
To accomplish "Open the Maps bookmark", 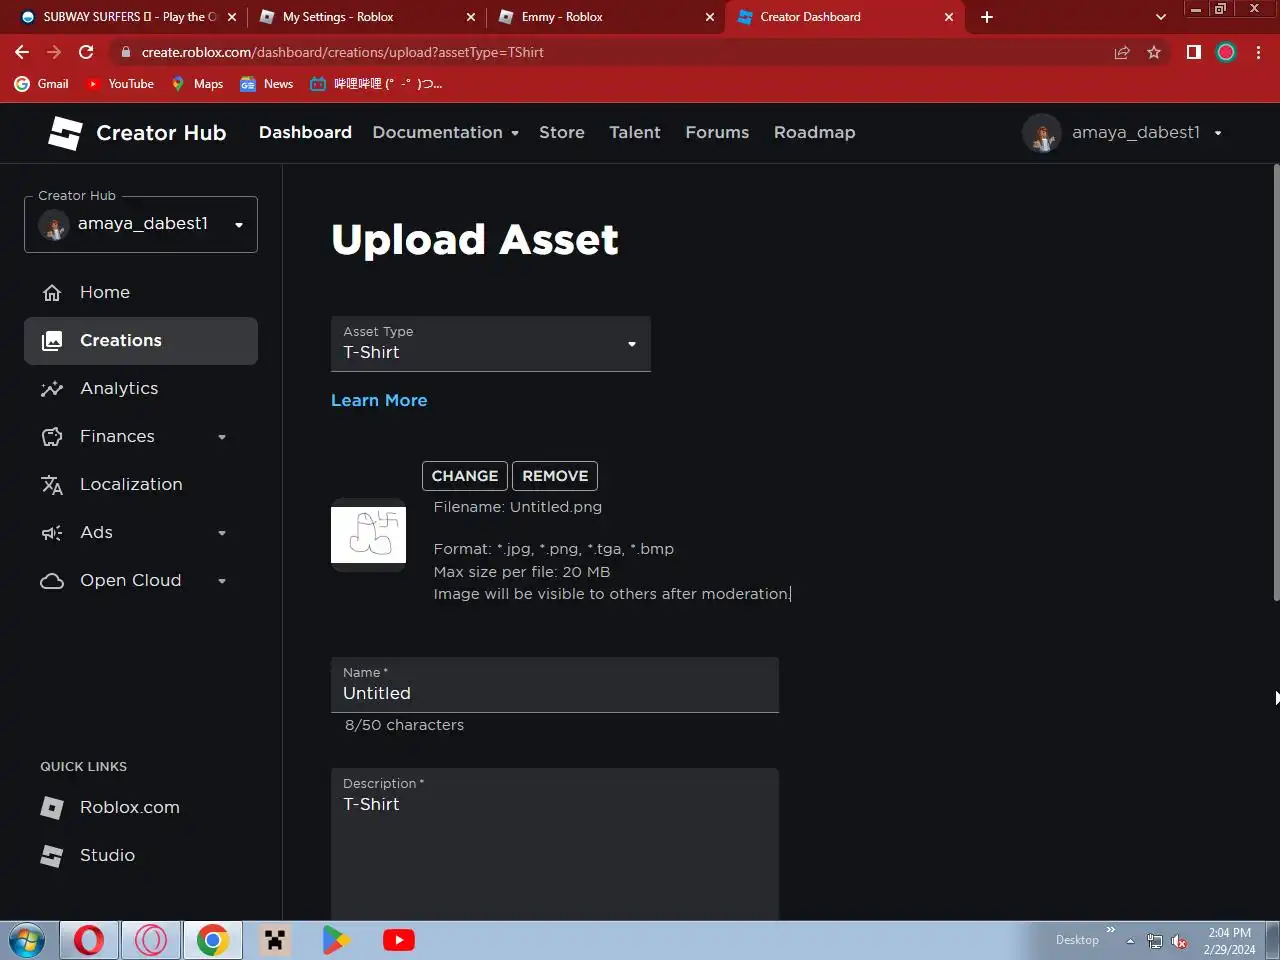I will (197, 84).
